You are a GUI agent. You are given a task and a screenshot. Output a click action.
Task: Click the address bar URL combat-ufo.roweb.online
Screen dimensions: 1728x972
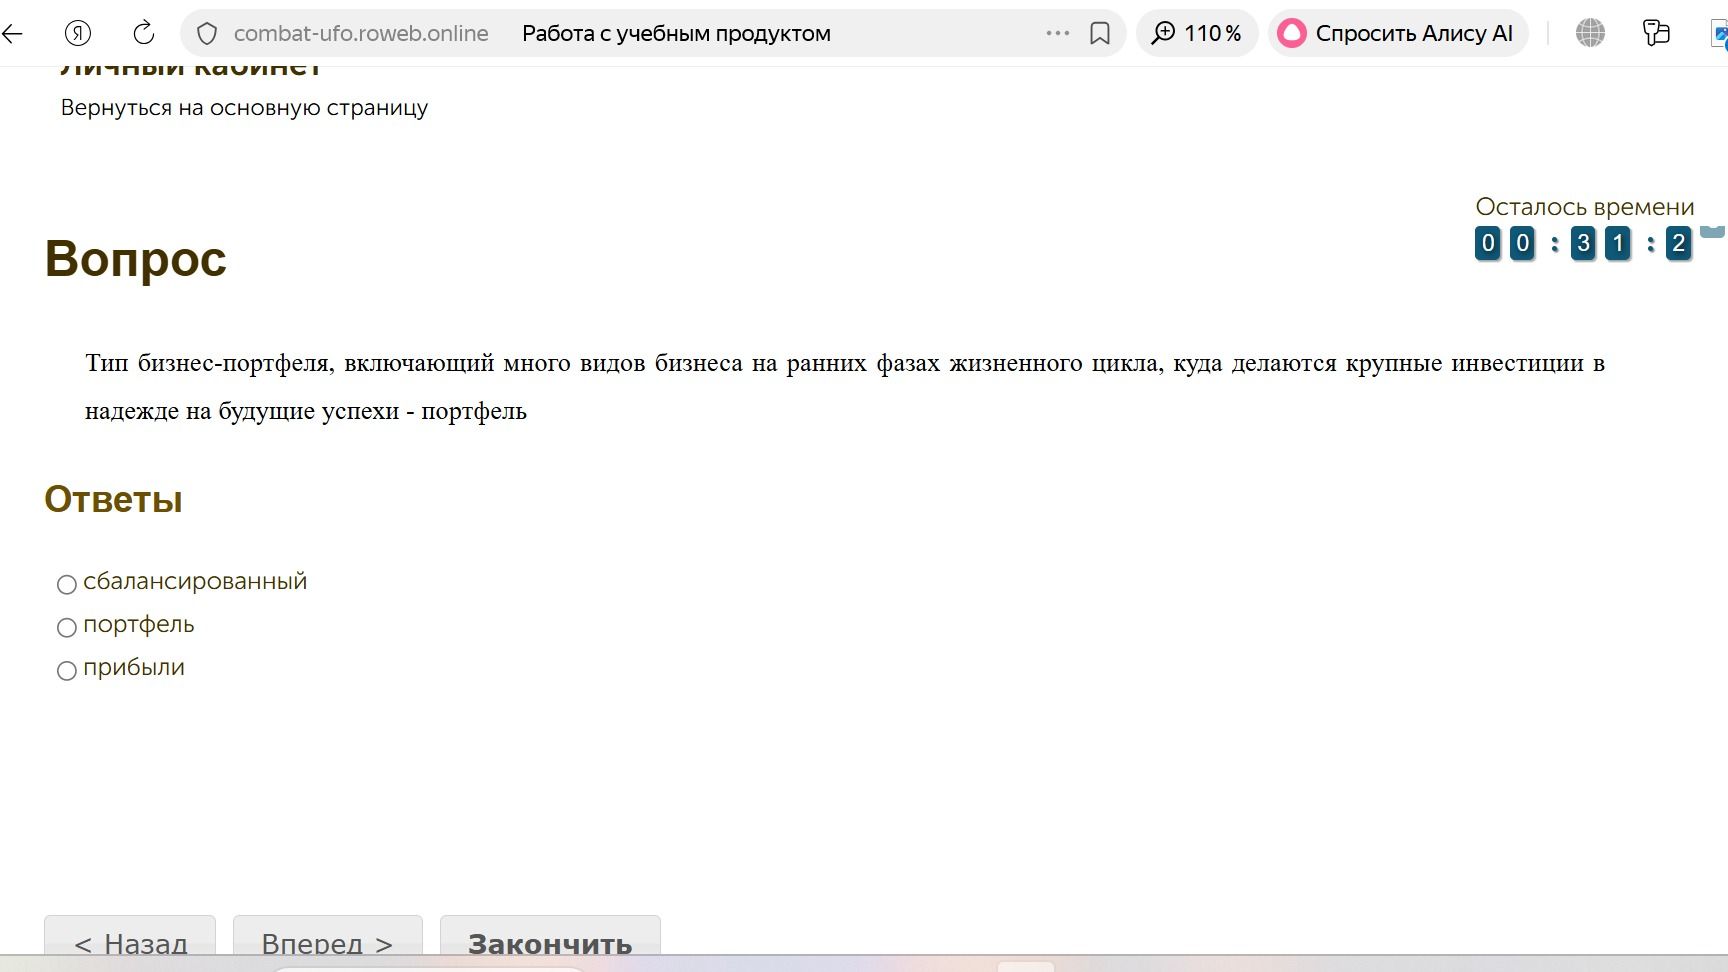[x=361, y=33]
